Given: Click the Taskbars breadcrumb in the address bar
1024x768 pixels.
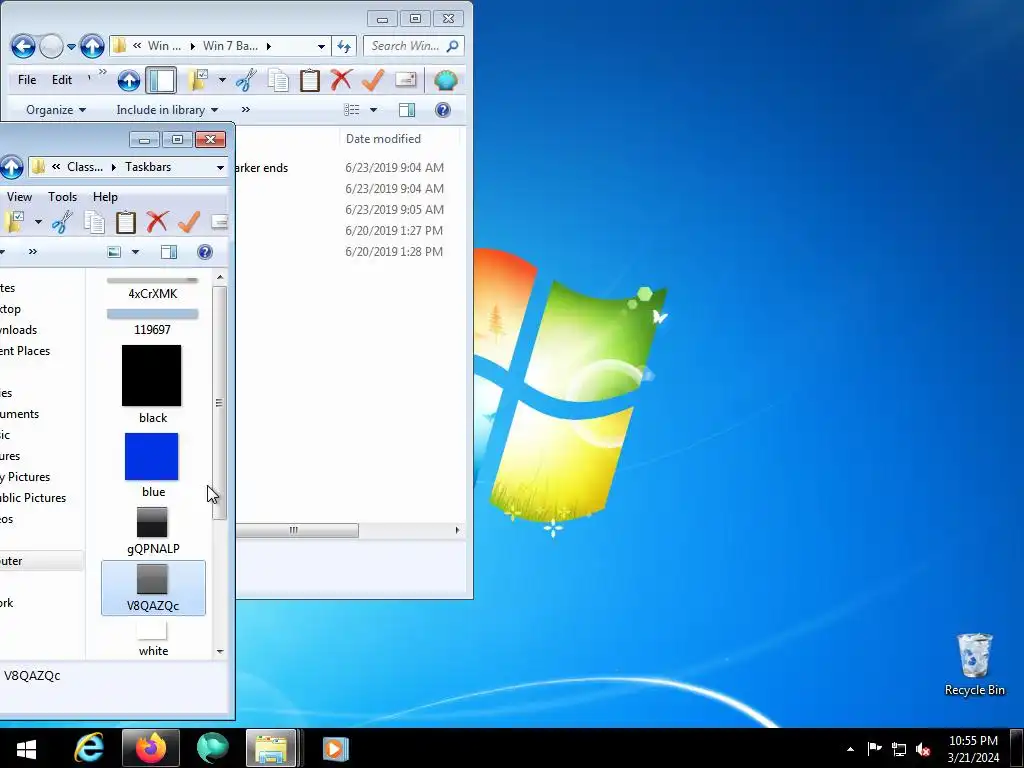Looking at the screenshot, I should [x=148, y=167].
